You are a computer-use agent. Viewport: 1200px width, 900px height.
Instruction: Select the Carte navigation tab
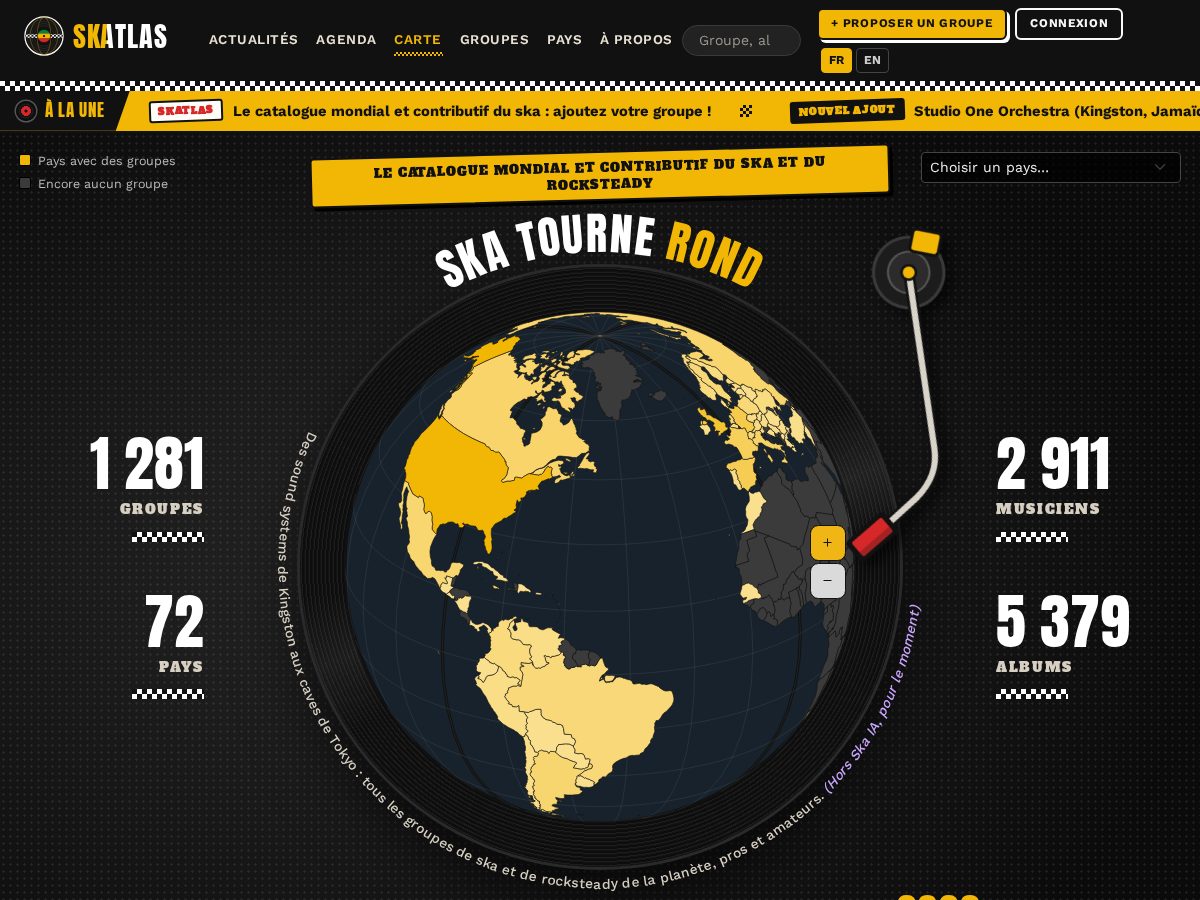pyautogui.click(x=418, y=40)
